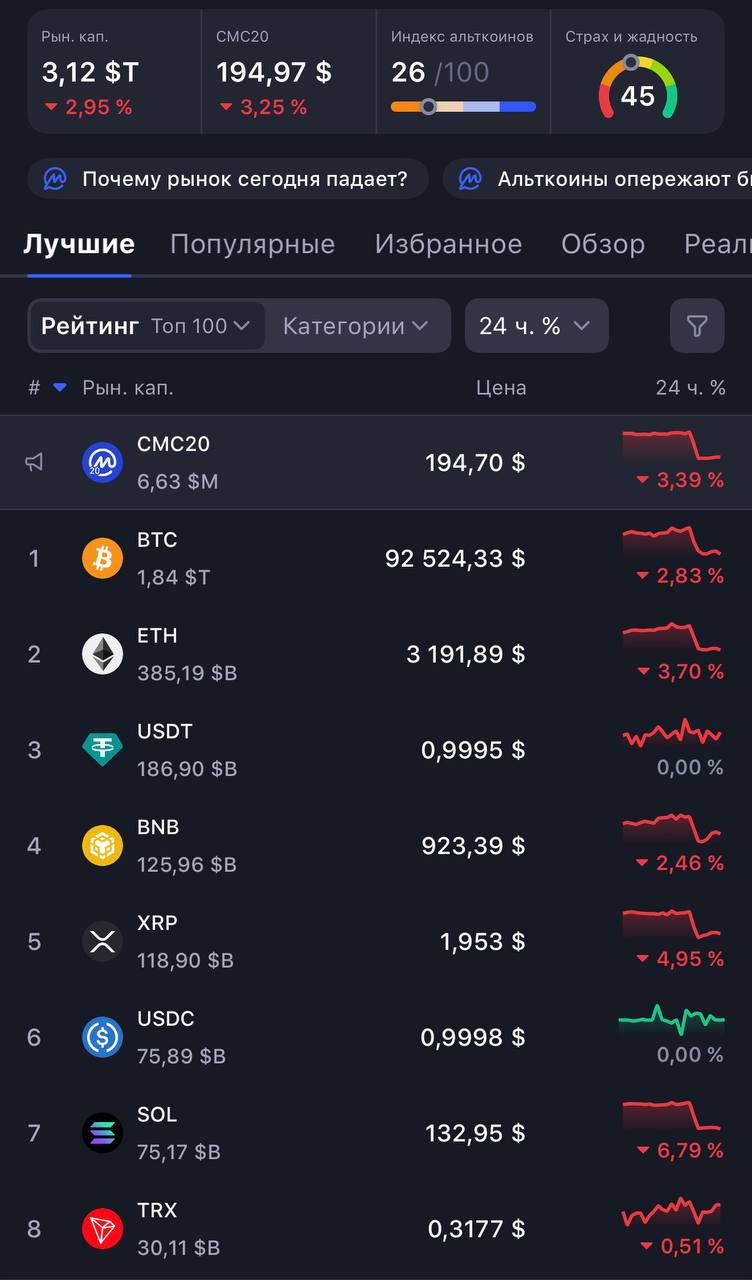Tap the Bitcoin coin icon
The height and width of the screenshot is (1280, 752).
point(102,558)
